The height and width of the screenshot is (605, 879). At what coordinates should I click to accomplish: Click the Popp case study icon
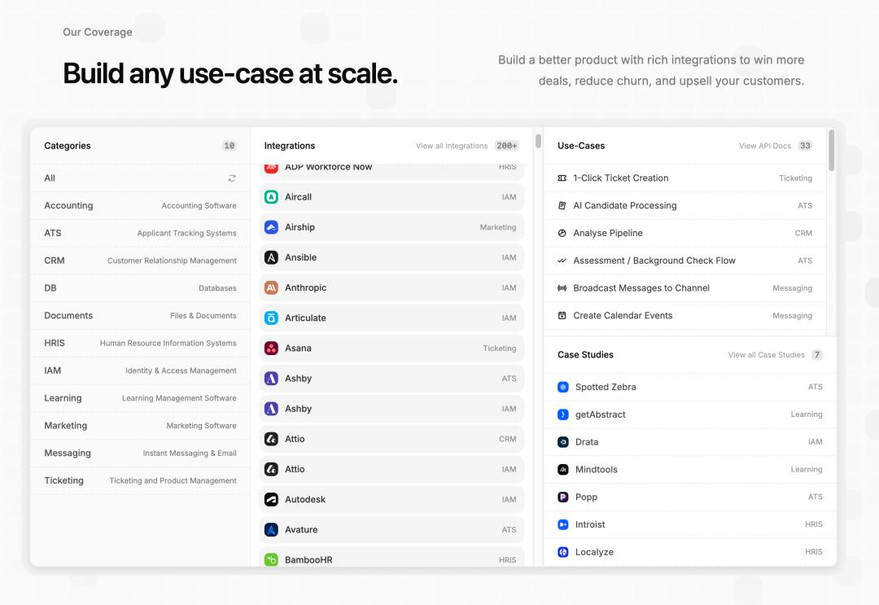(x=563, y=497)
